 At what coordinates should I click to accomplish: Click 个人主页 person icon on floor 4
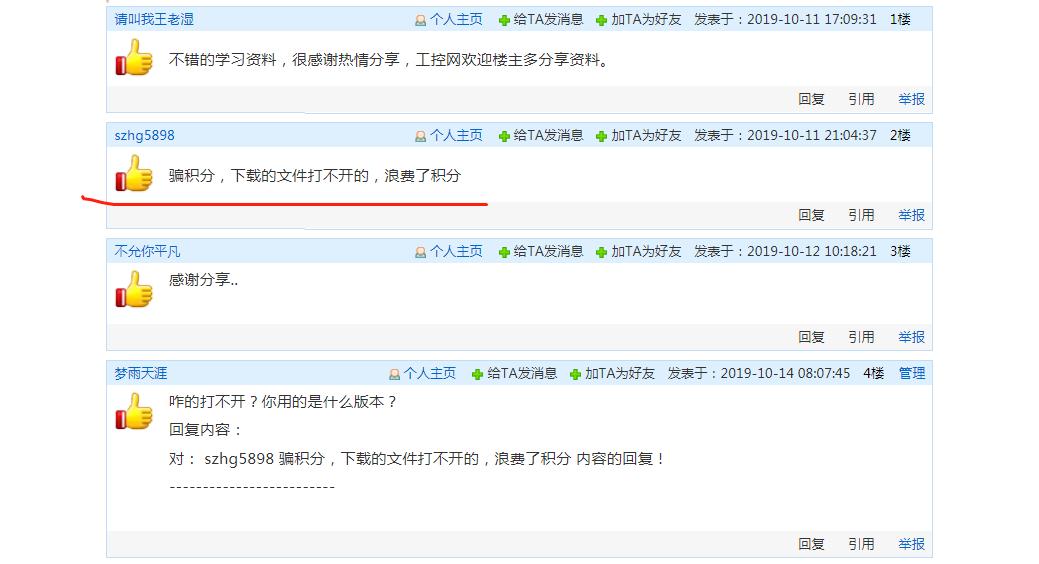[394, 374]
